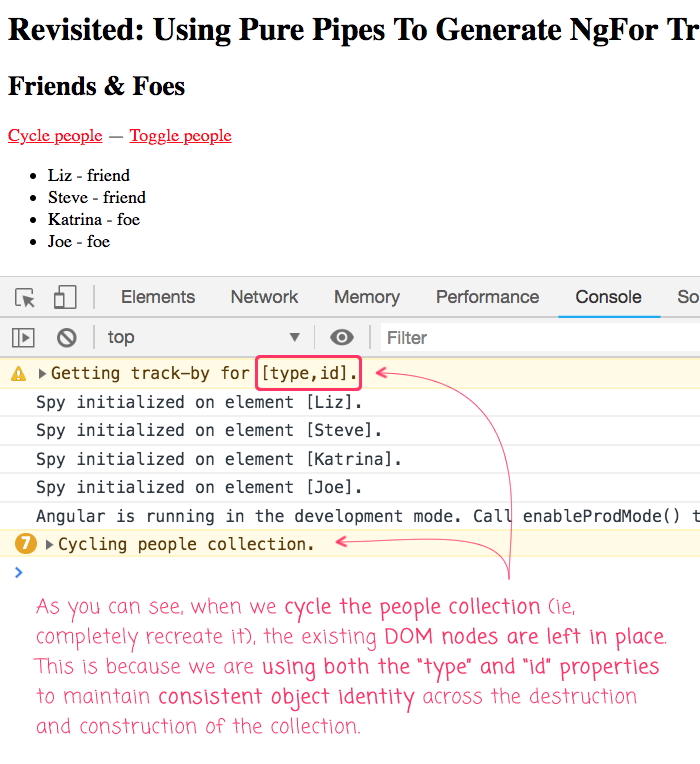Open the partially visible Sources tab
This screenshot has width=700, height=764.
pyautogui.click(x=688, y=297)
